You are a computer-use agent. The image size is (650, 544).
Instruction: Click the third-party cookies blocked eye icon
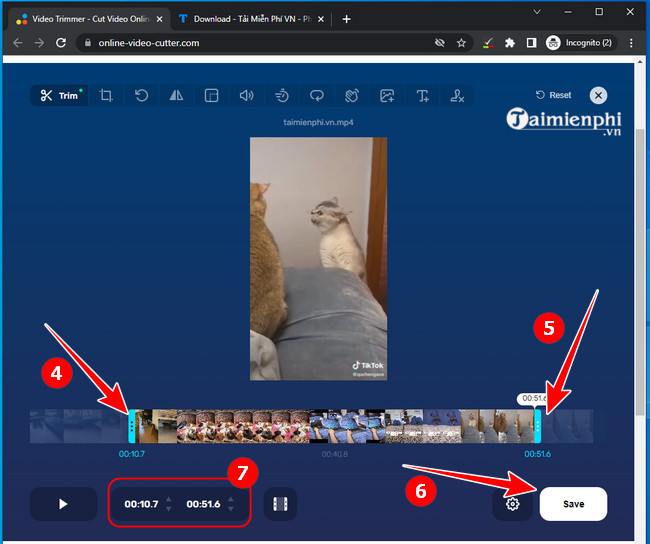[x=440, y=43]
